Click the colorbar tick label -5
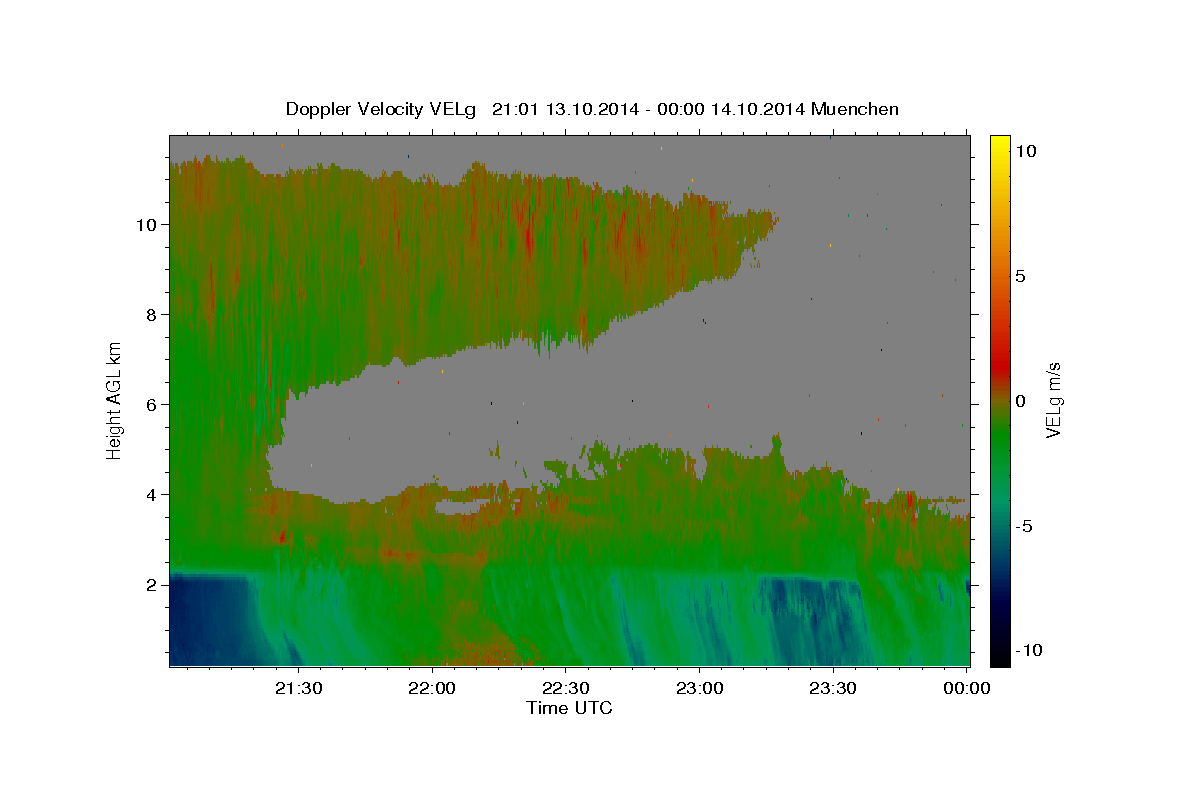 [1022, 526]
